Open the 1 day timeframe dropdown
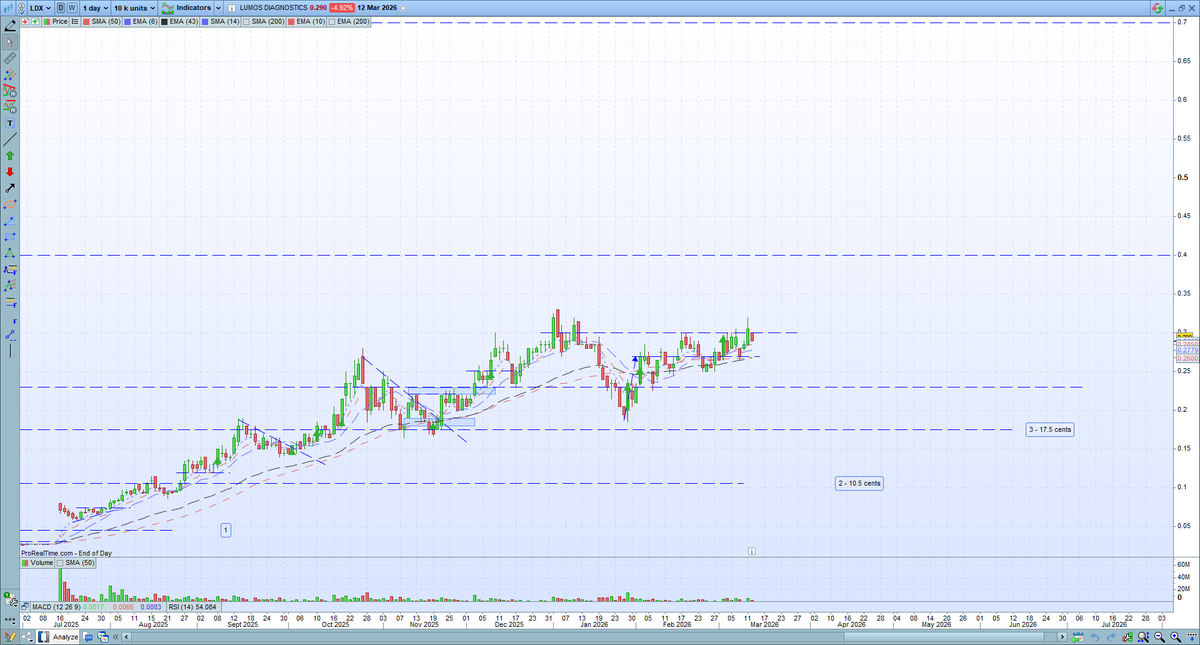 [95, 7]
